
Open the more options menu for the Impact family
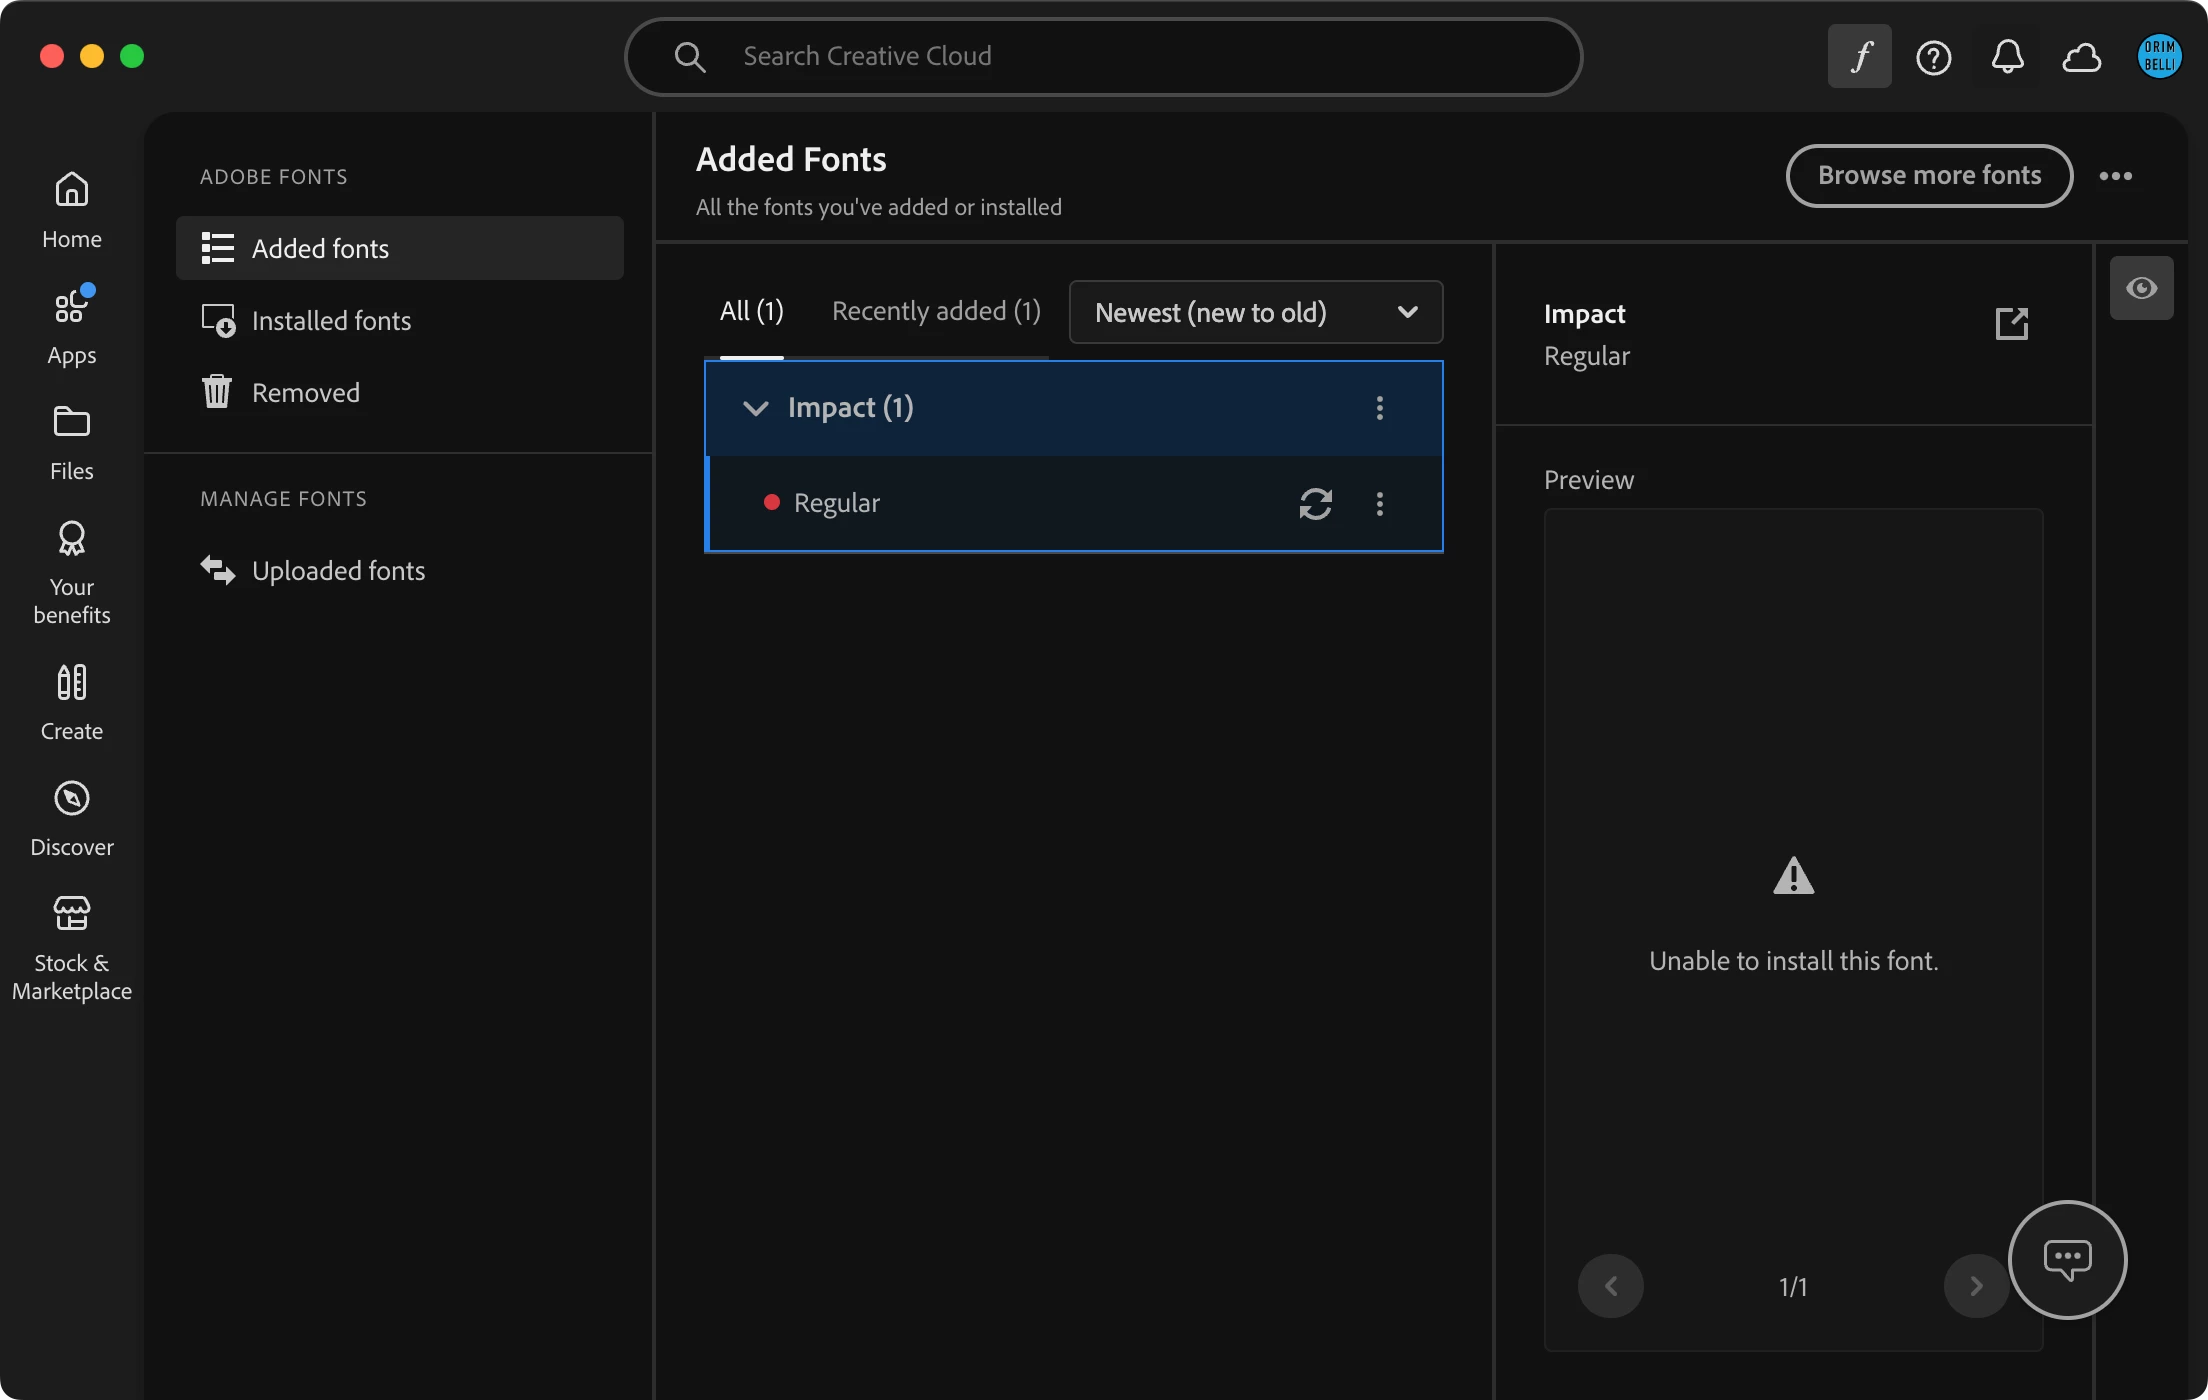tap(1379, 408)
